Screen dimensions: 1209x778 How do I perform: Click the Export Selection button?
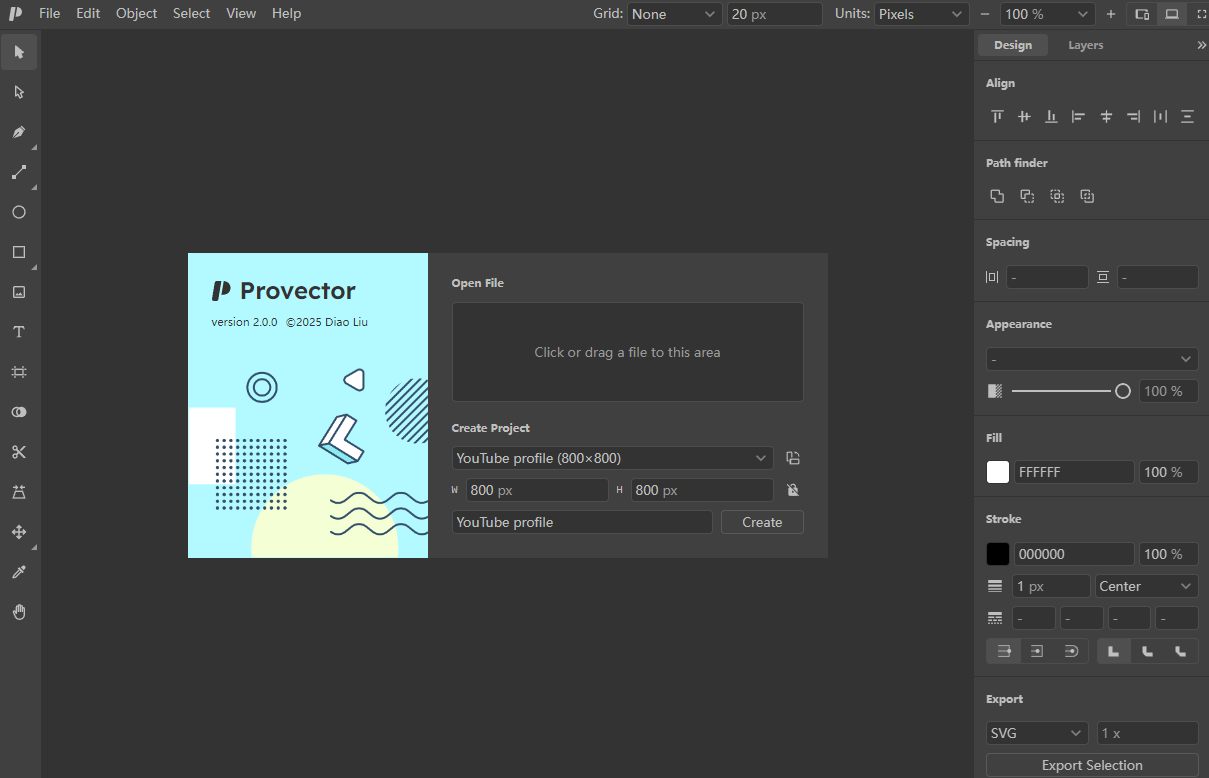pos(1092,765)
